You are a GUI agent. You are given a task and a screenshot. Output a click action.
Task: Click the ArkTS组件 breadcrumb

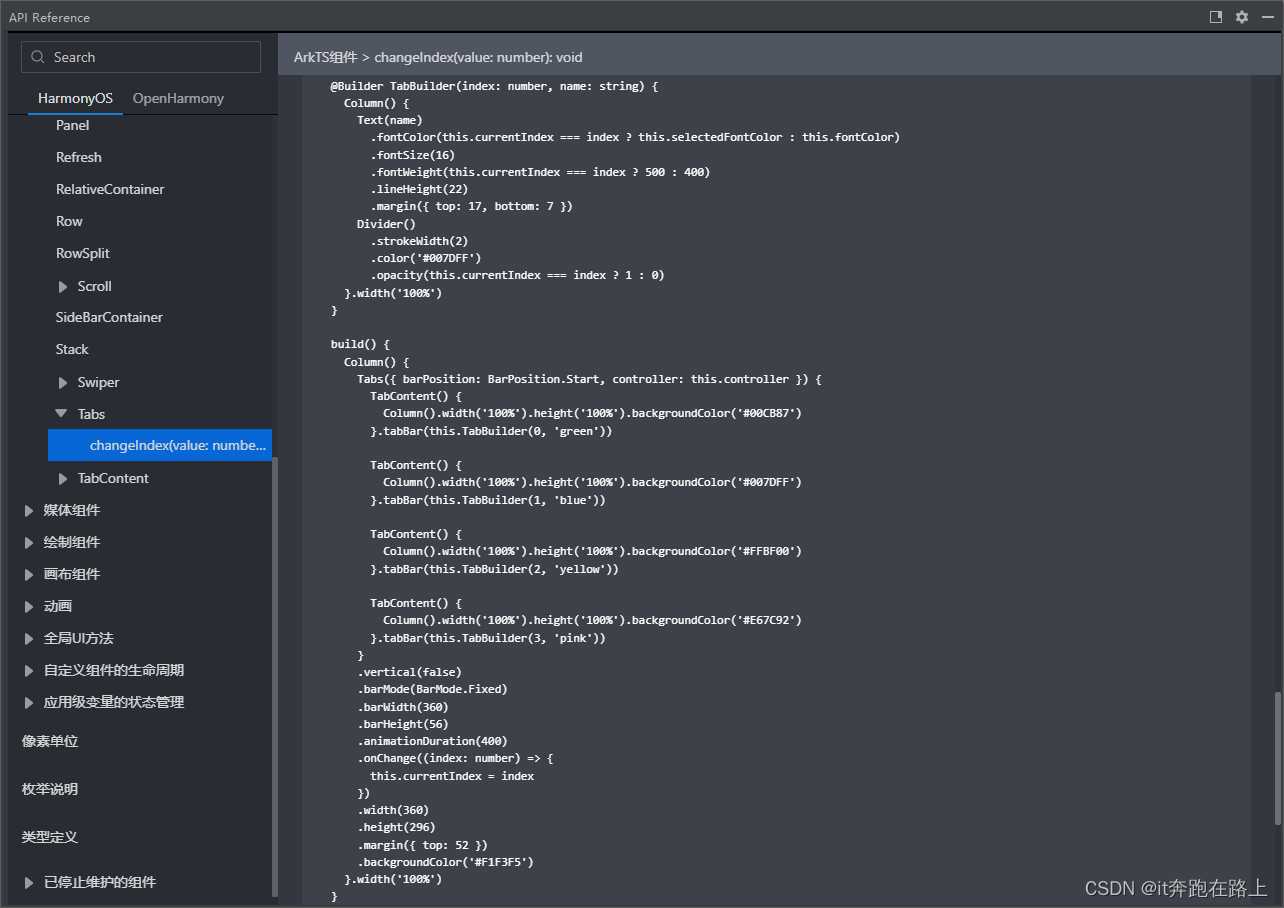click(325, 57)
